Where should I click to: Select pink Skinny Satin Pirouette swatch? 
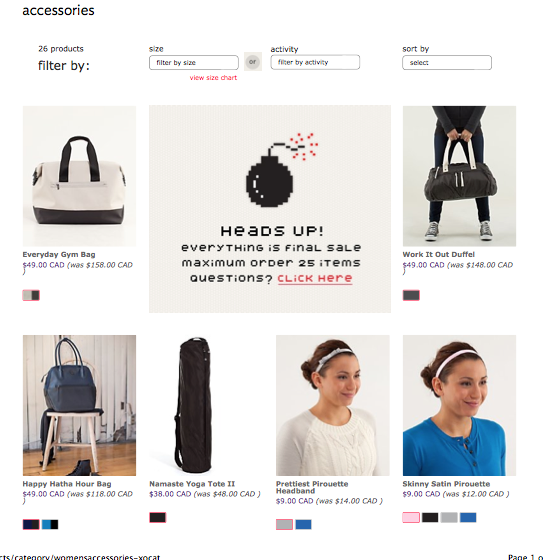[411, 518]
